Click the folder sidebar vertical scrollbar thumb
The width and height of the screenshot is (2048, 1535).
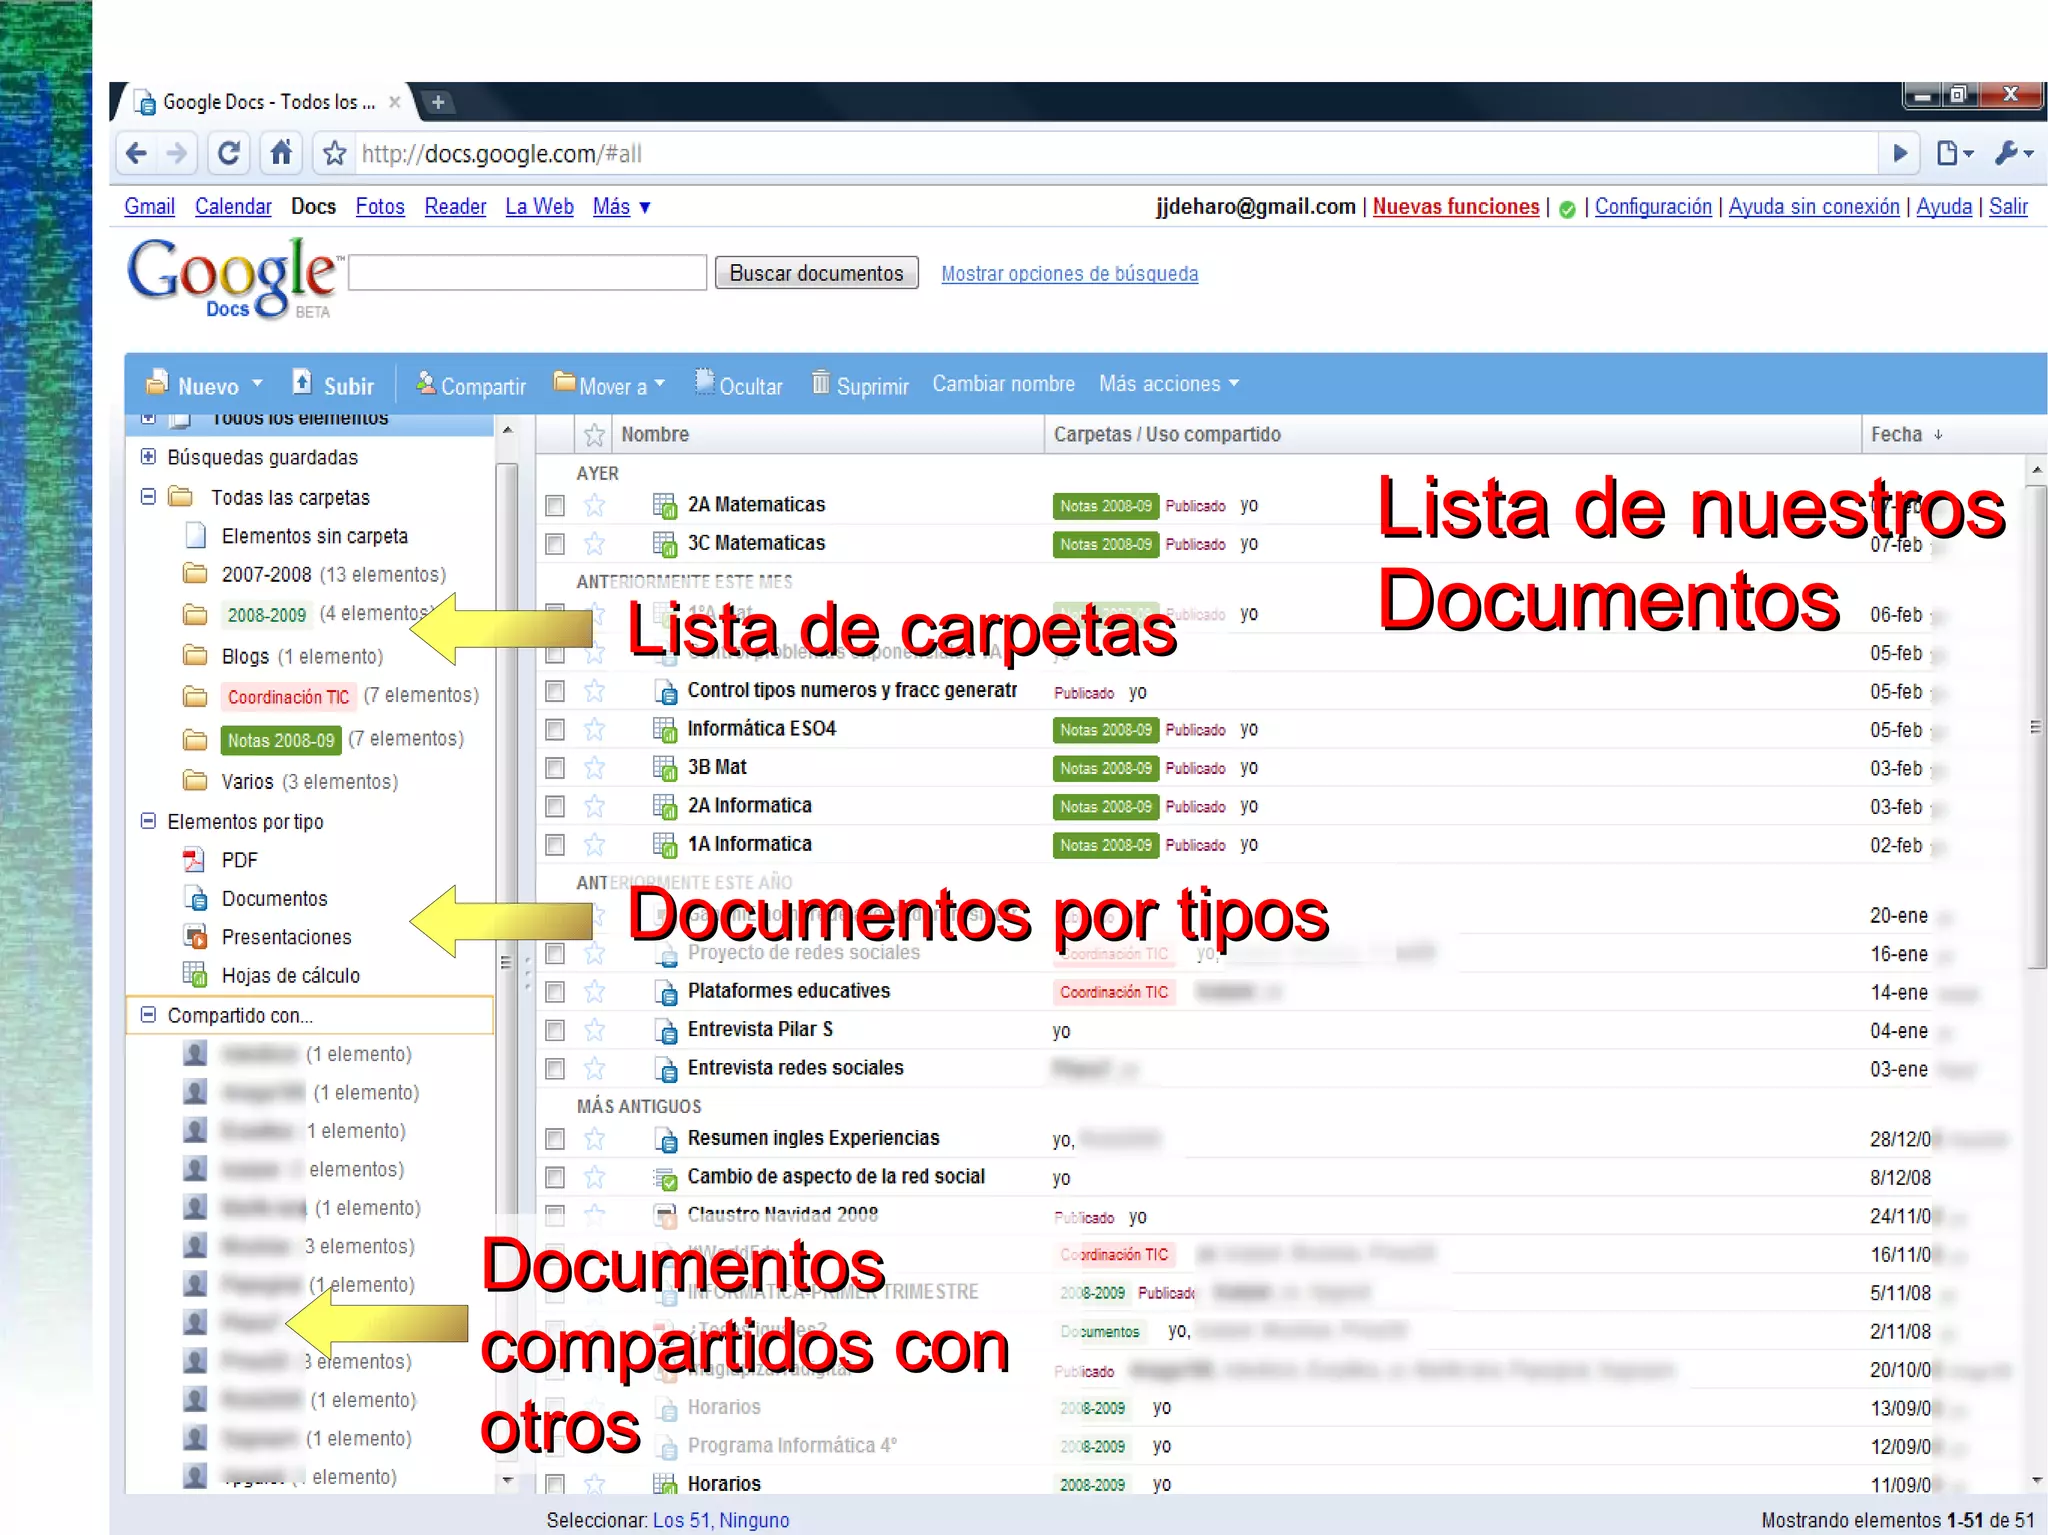click(507, 960)
